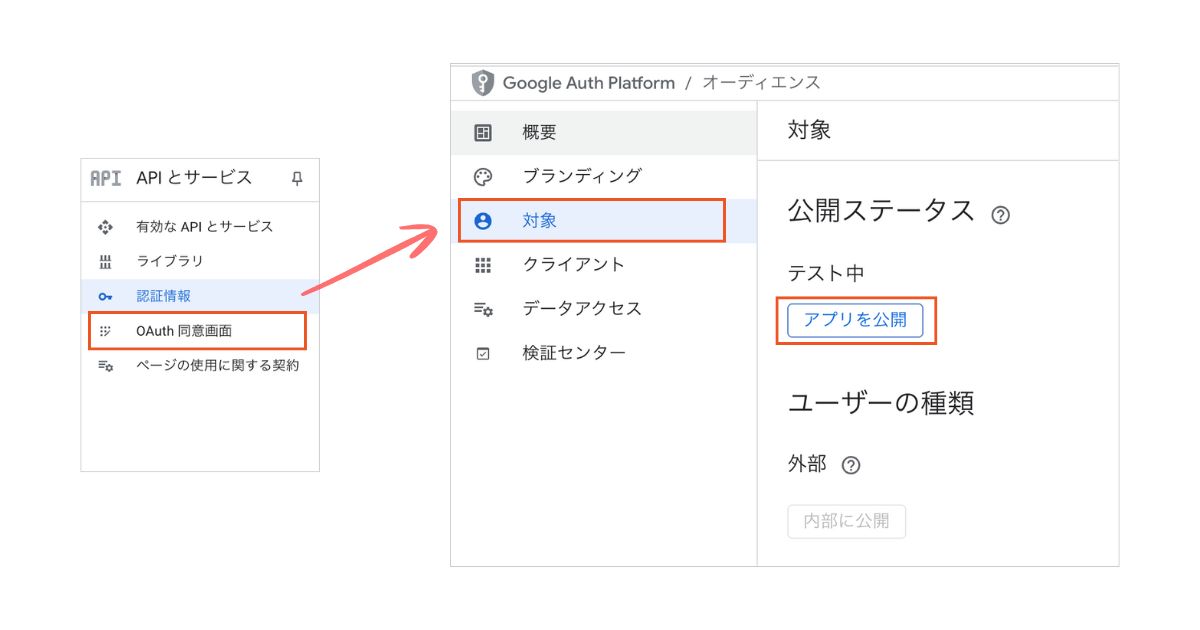Image resolution: width=1200 pixels, height=630 pixels.
Task: Select 対象 in the Auth Platform sidebar
Action: point(540,221)
